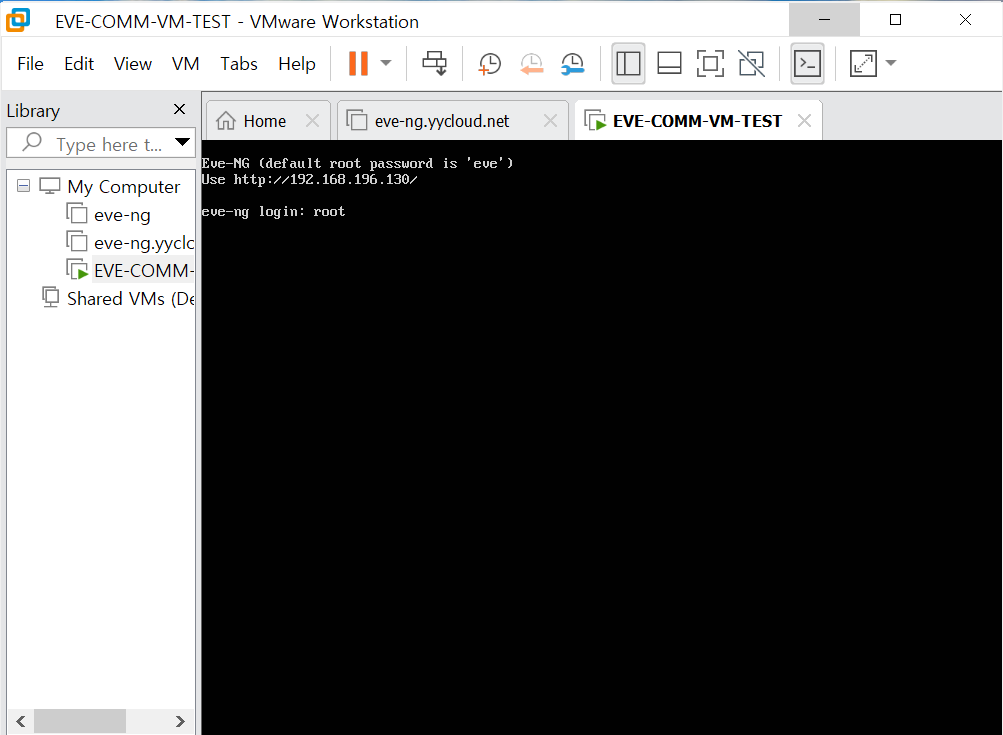
Task: Open the snapshot manager icon
Action: [573, 63]
